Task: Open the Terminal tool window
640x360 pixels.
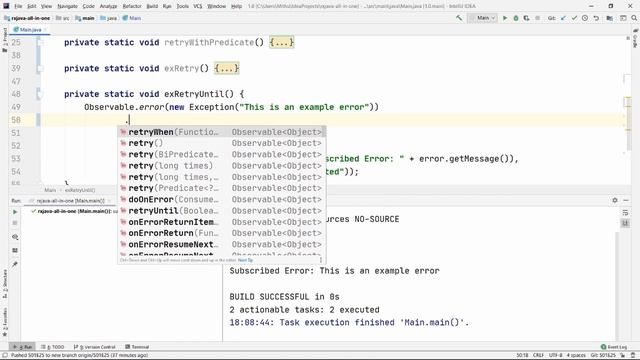Action: [137, 347]
